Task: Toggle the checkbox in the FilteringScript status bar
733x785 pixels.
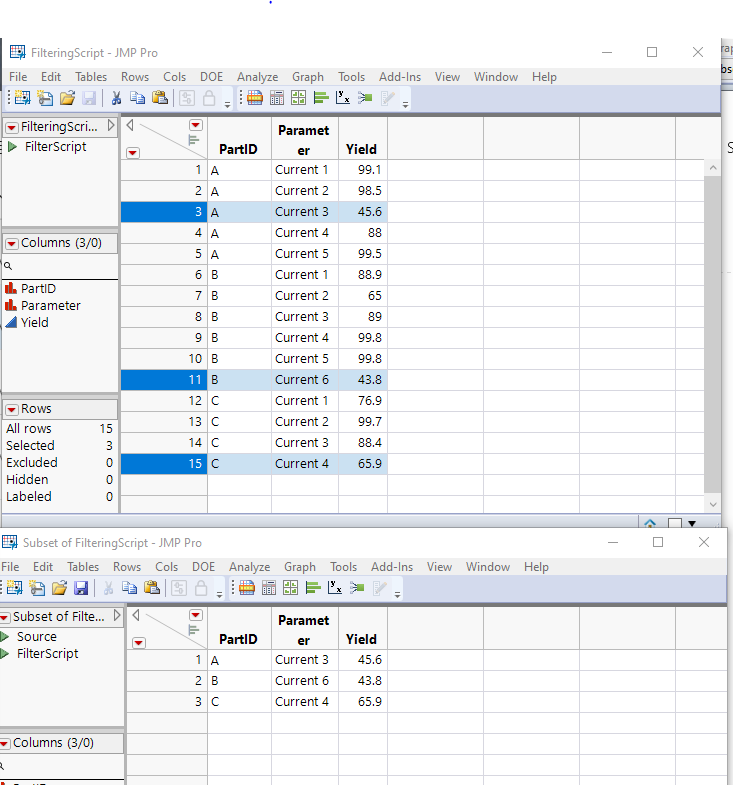Action: 675,524
